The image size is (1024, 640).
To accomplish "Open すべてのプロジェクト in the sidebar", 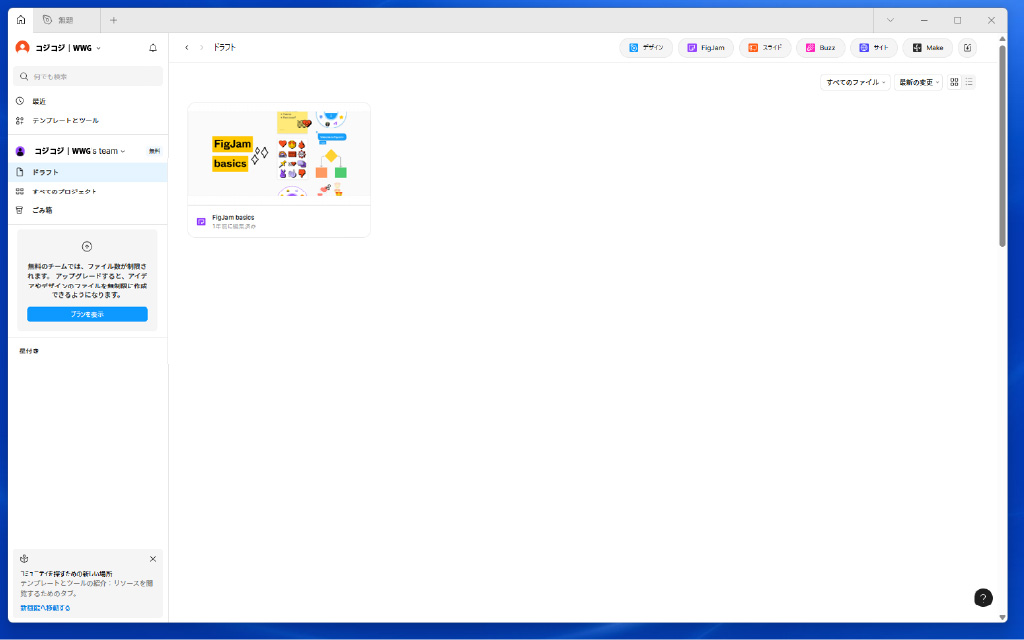I will click(x=64, y=191).
